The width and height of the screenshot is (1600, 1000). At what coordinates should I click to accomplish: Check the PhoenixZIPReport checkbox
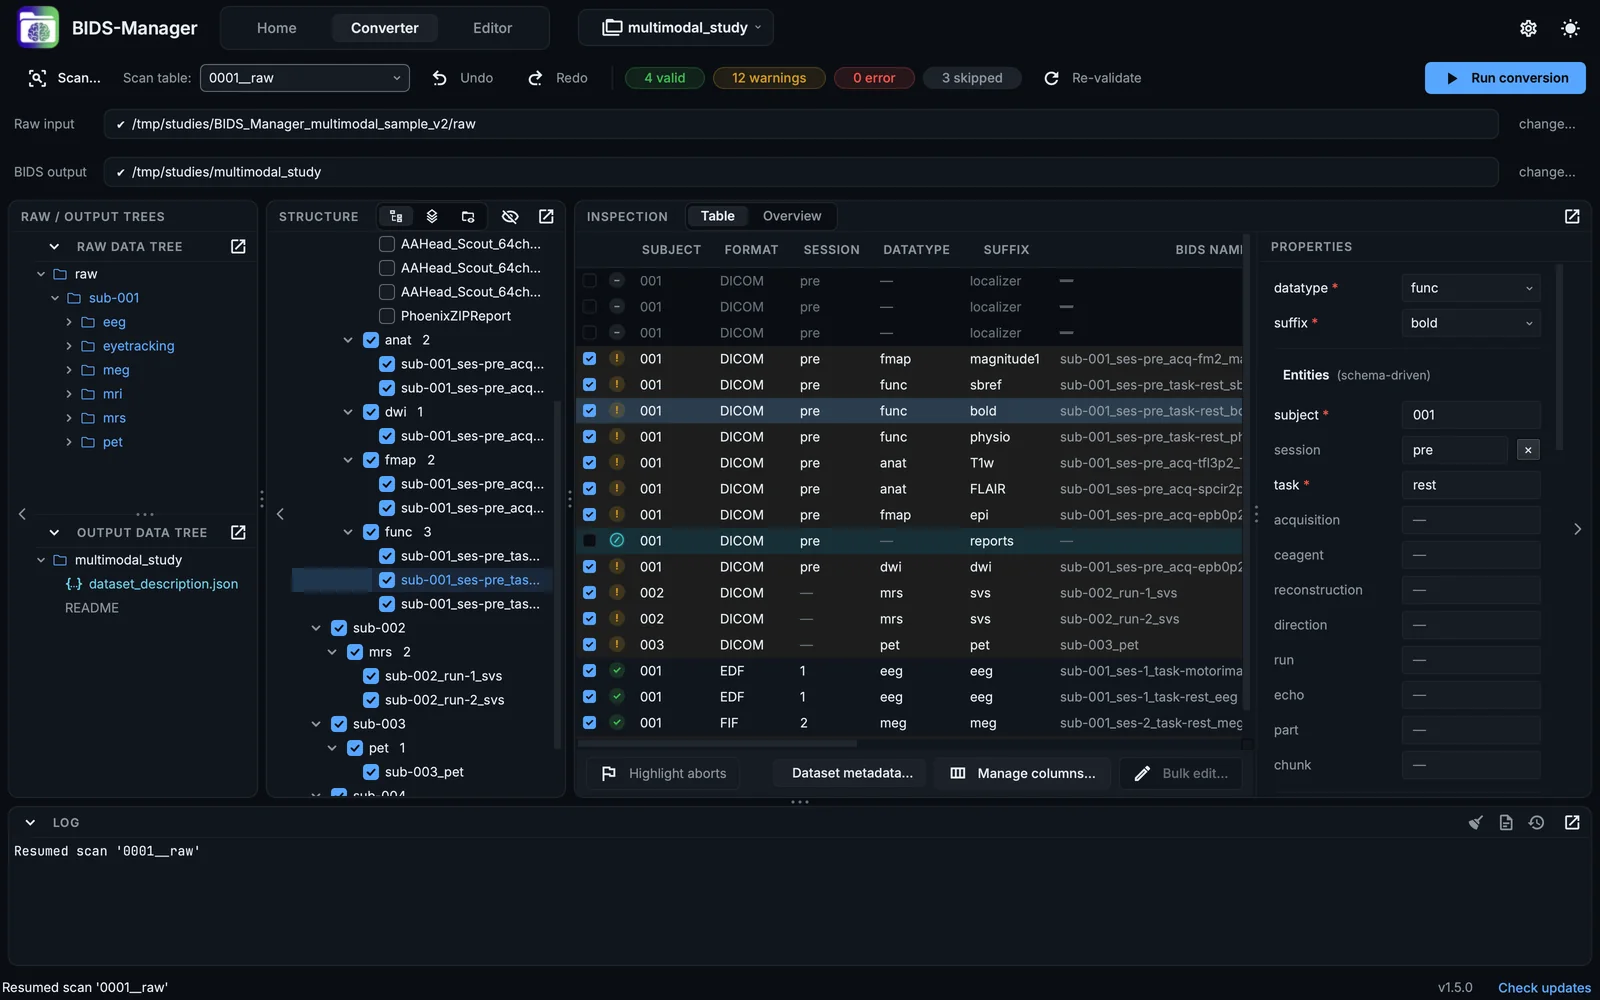387,316
